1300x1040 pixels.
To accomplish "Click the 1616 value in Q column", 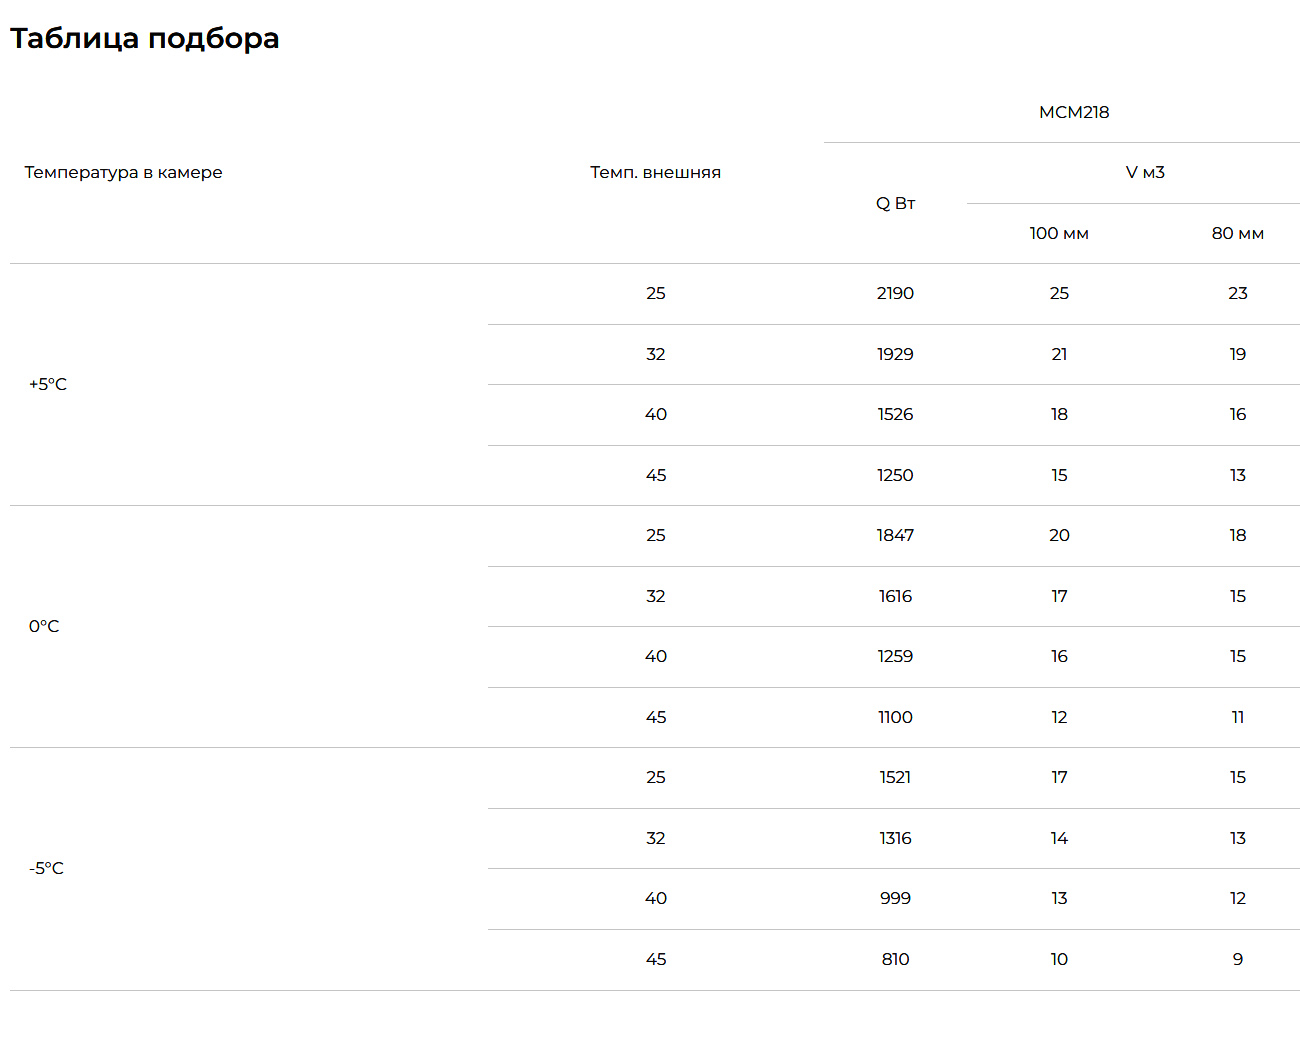I will coord(895,596).
